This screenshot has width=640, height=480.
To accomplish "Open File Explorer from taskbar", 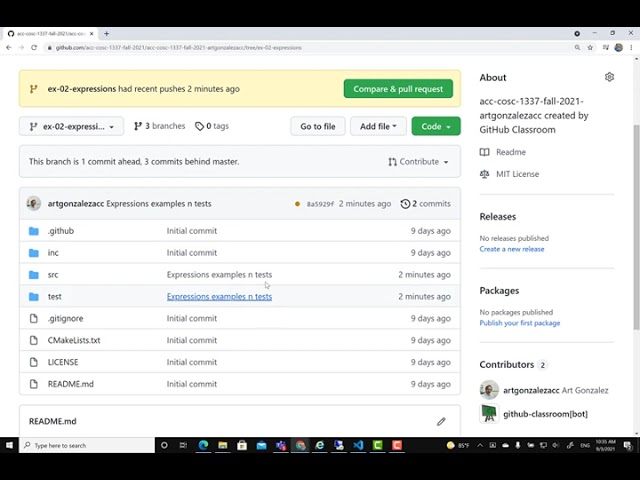I will tap(222, 445).
